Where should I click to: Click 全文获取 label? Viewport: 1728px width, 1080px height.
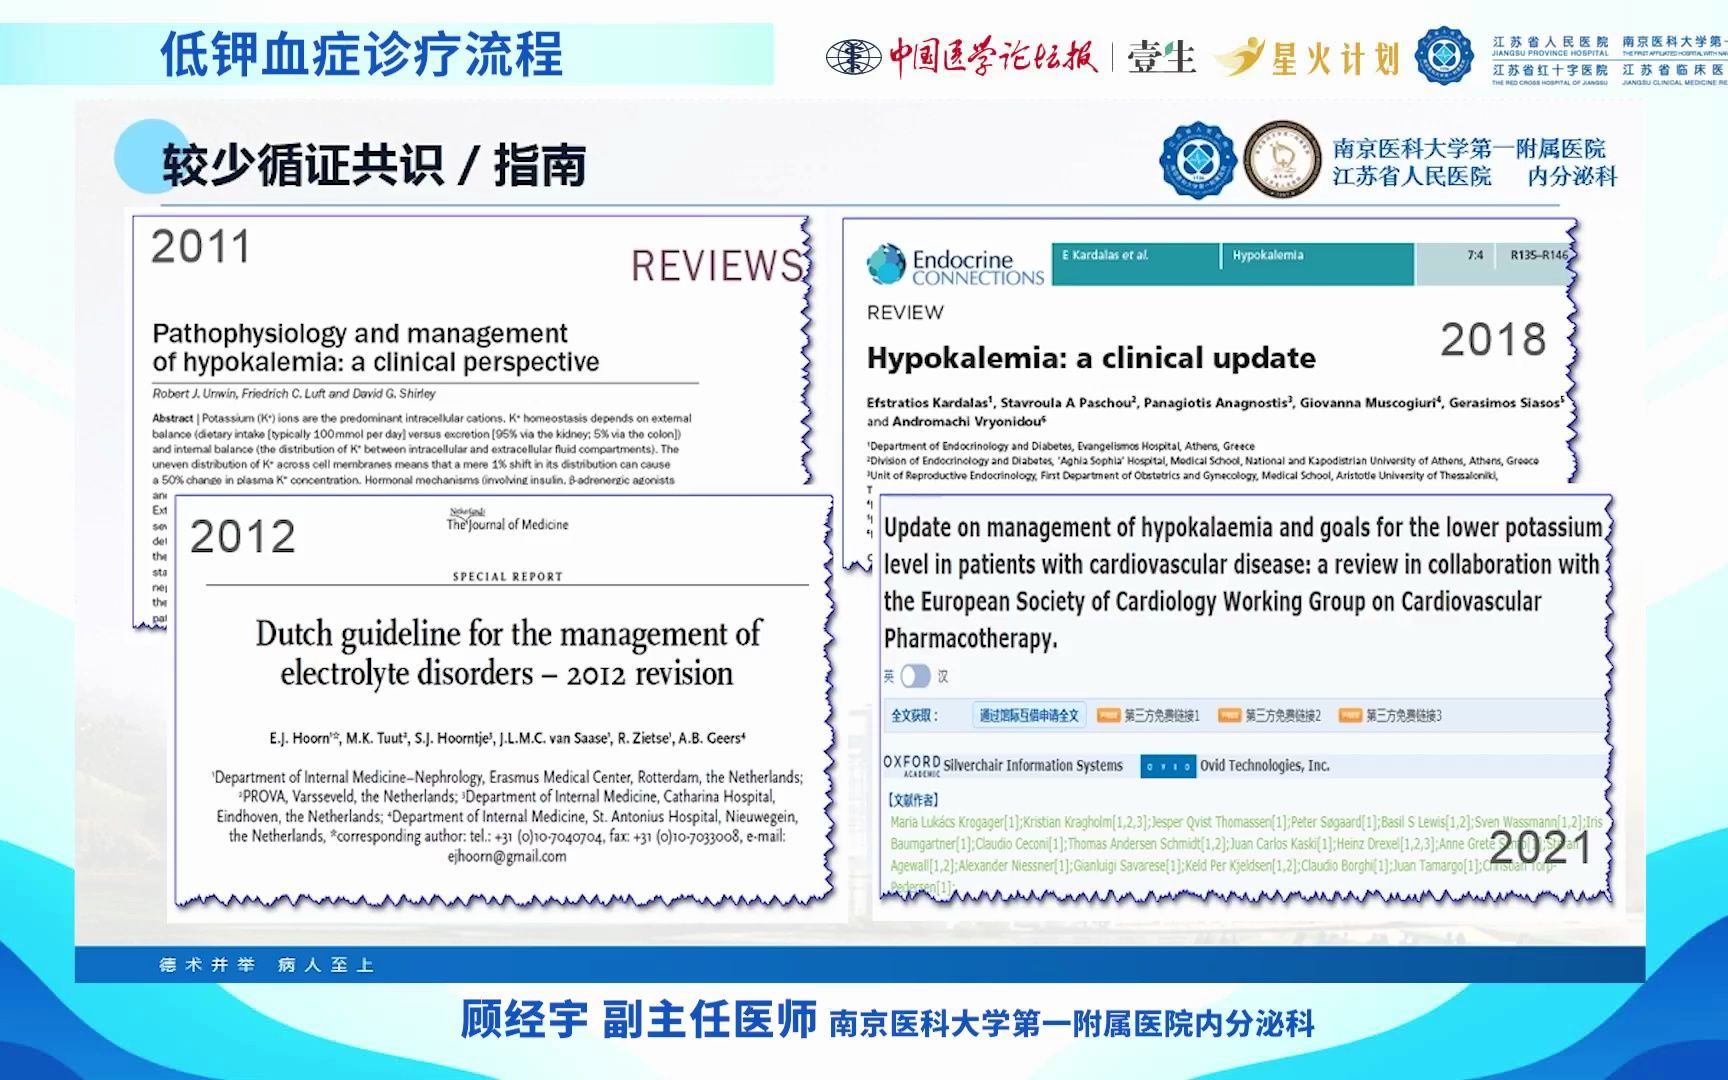click(914, 715)
